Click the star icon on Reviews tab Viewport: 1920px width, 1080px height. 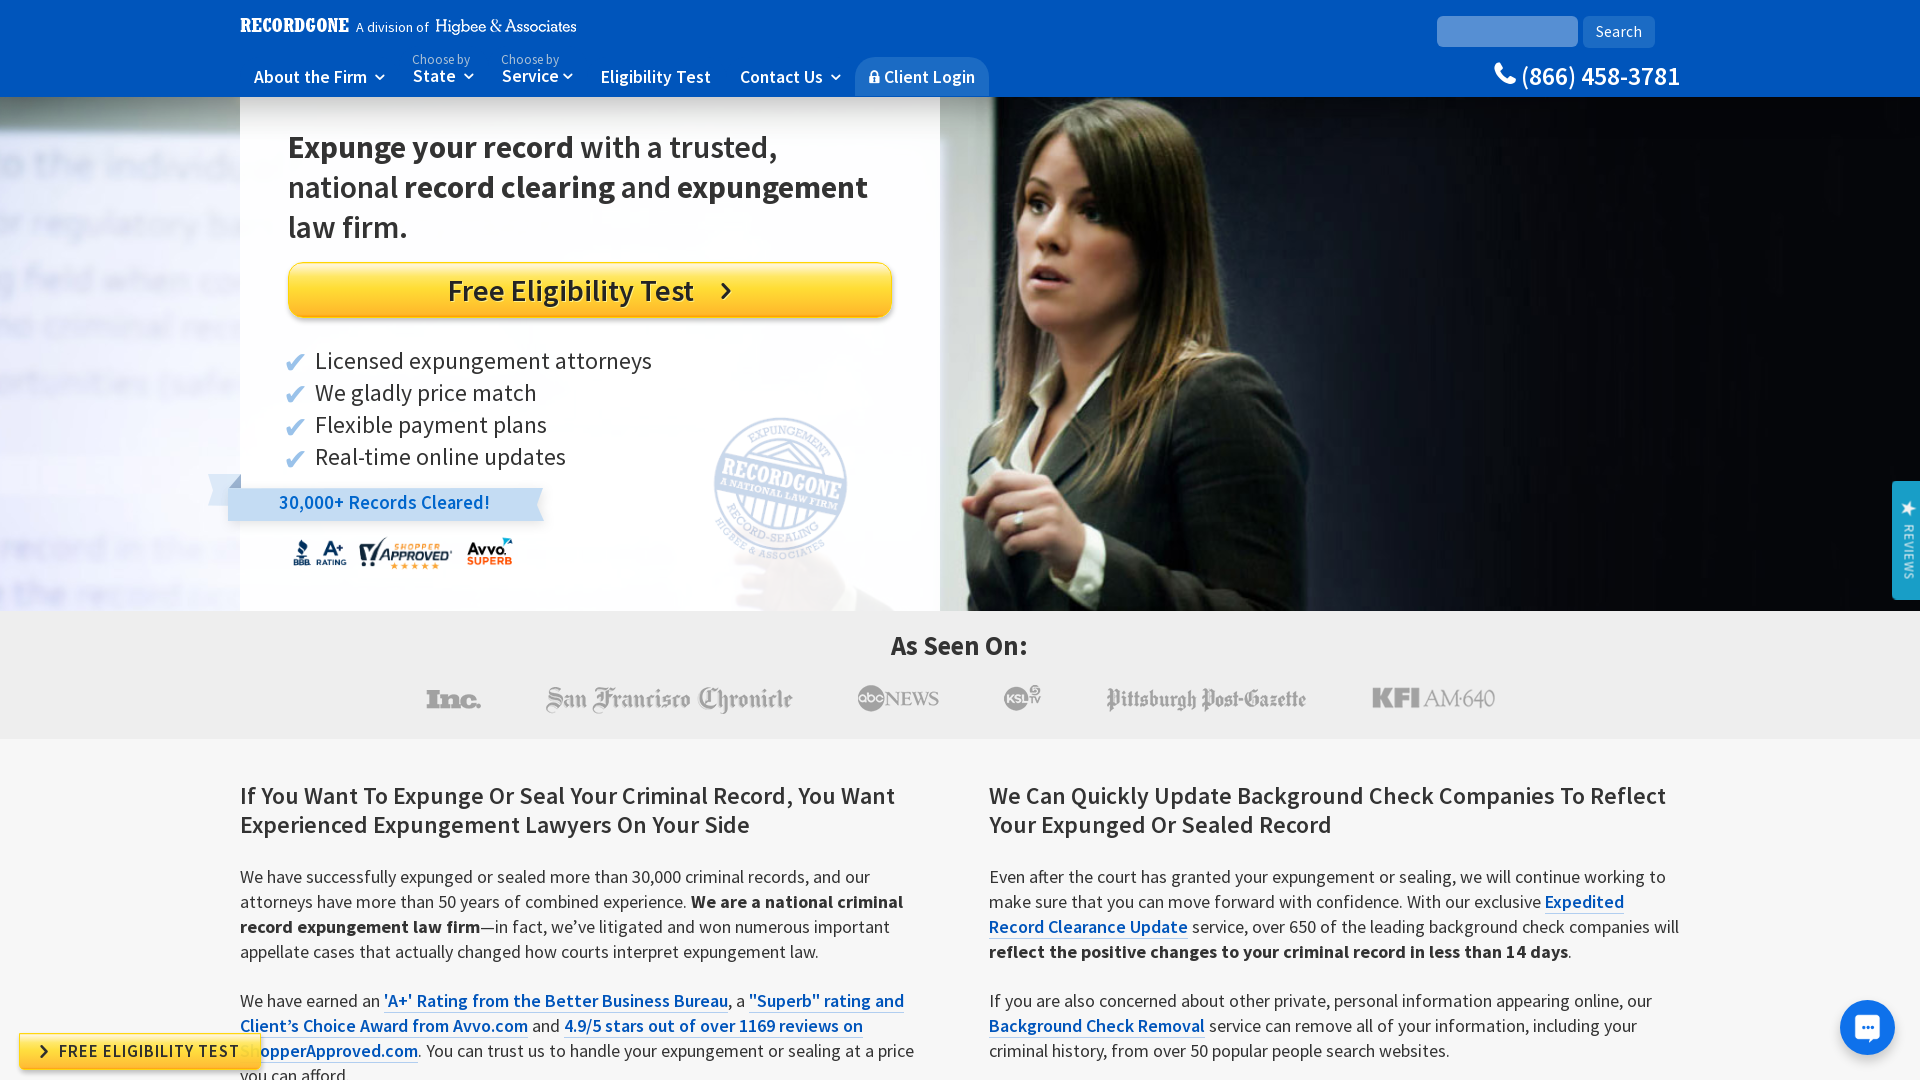click(1908, 508)
